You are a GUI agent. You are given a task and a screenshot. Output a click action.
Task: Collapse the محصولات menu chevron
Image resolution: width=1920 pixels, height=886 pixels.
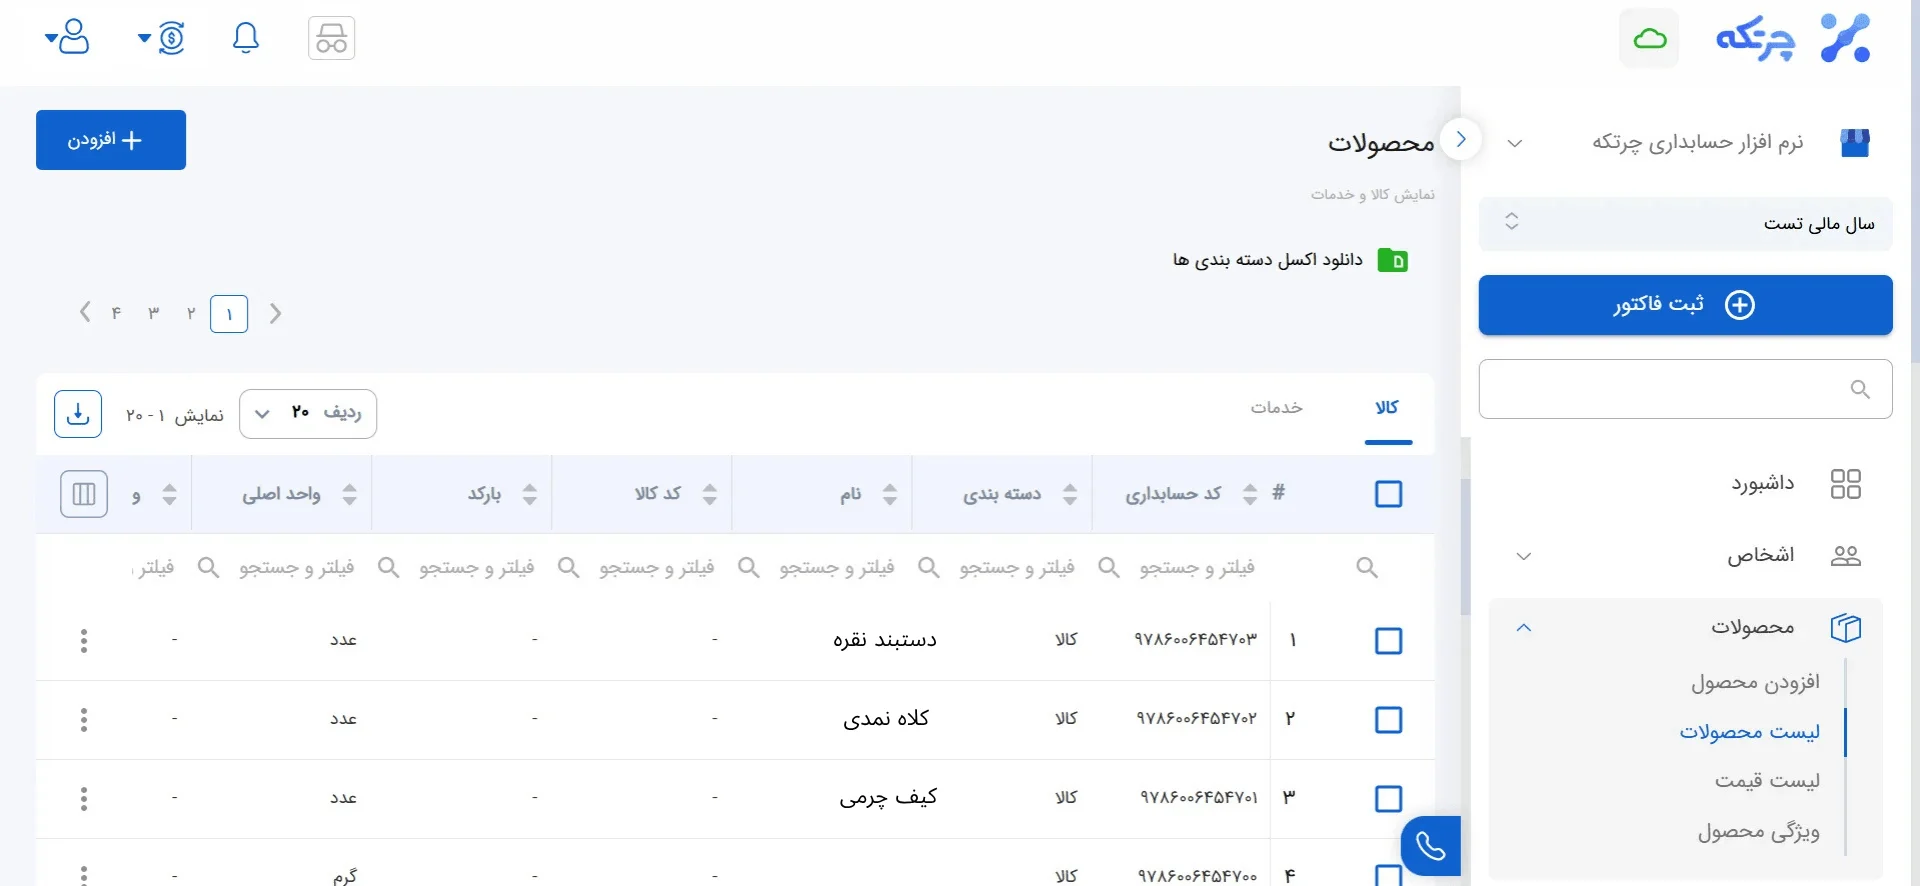point(1524,628)
